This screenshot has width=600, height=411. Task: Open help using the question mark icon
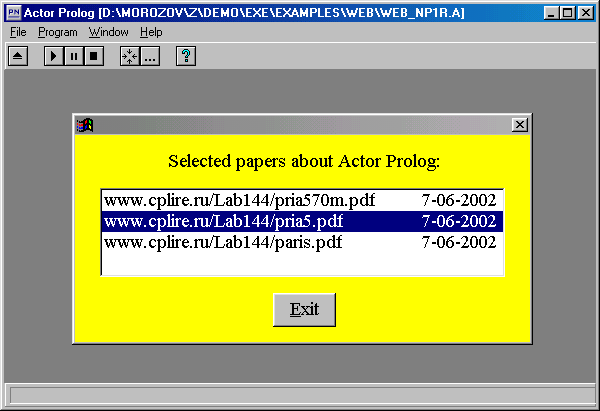click(186, 56)
